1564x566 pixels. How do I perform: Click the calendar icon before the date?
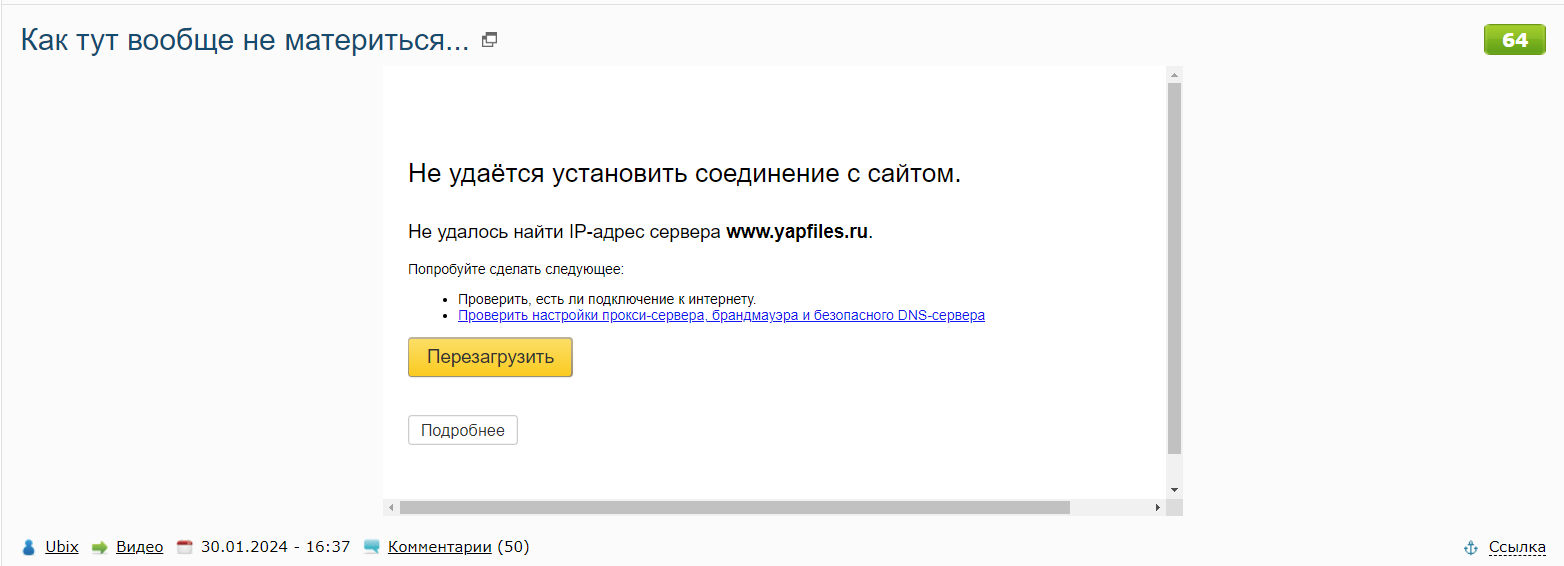point(184,547)
